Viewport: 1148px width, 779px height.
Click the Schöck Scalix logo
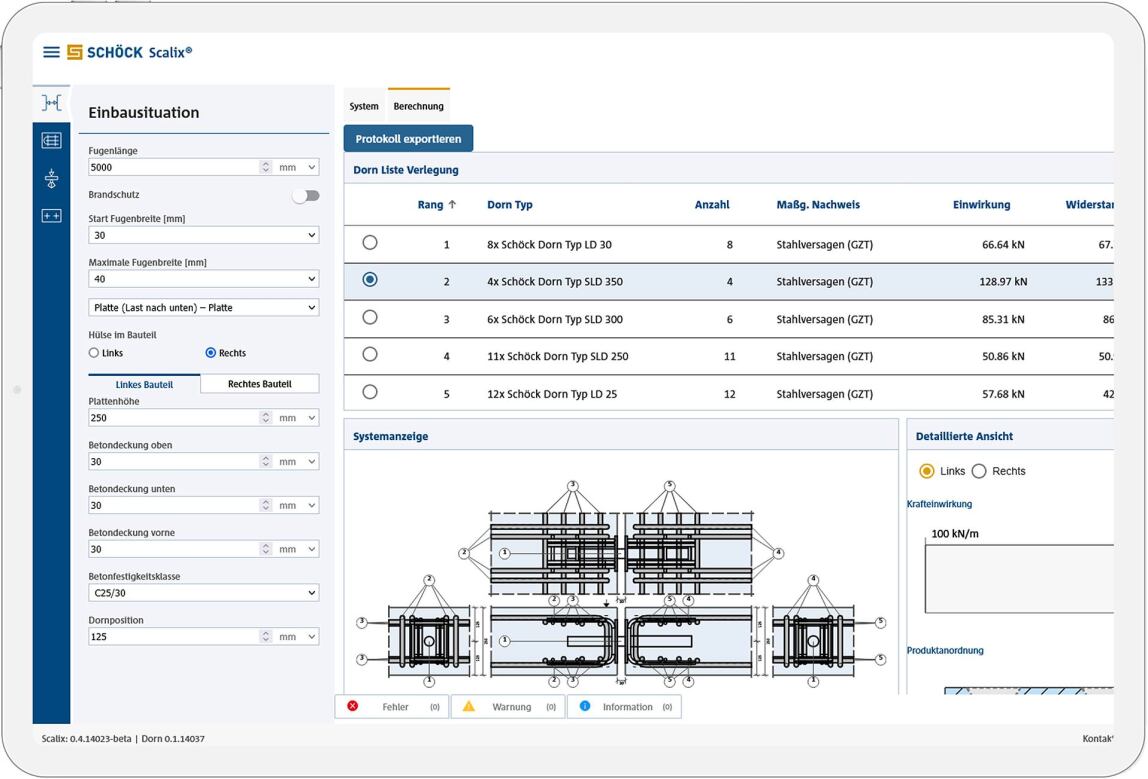pos(130,52)
